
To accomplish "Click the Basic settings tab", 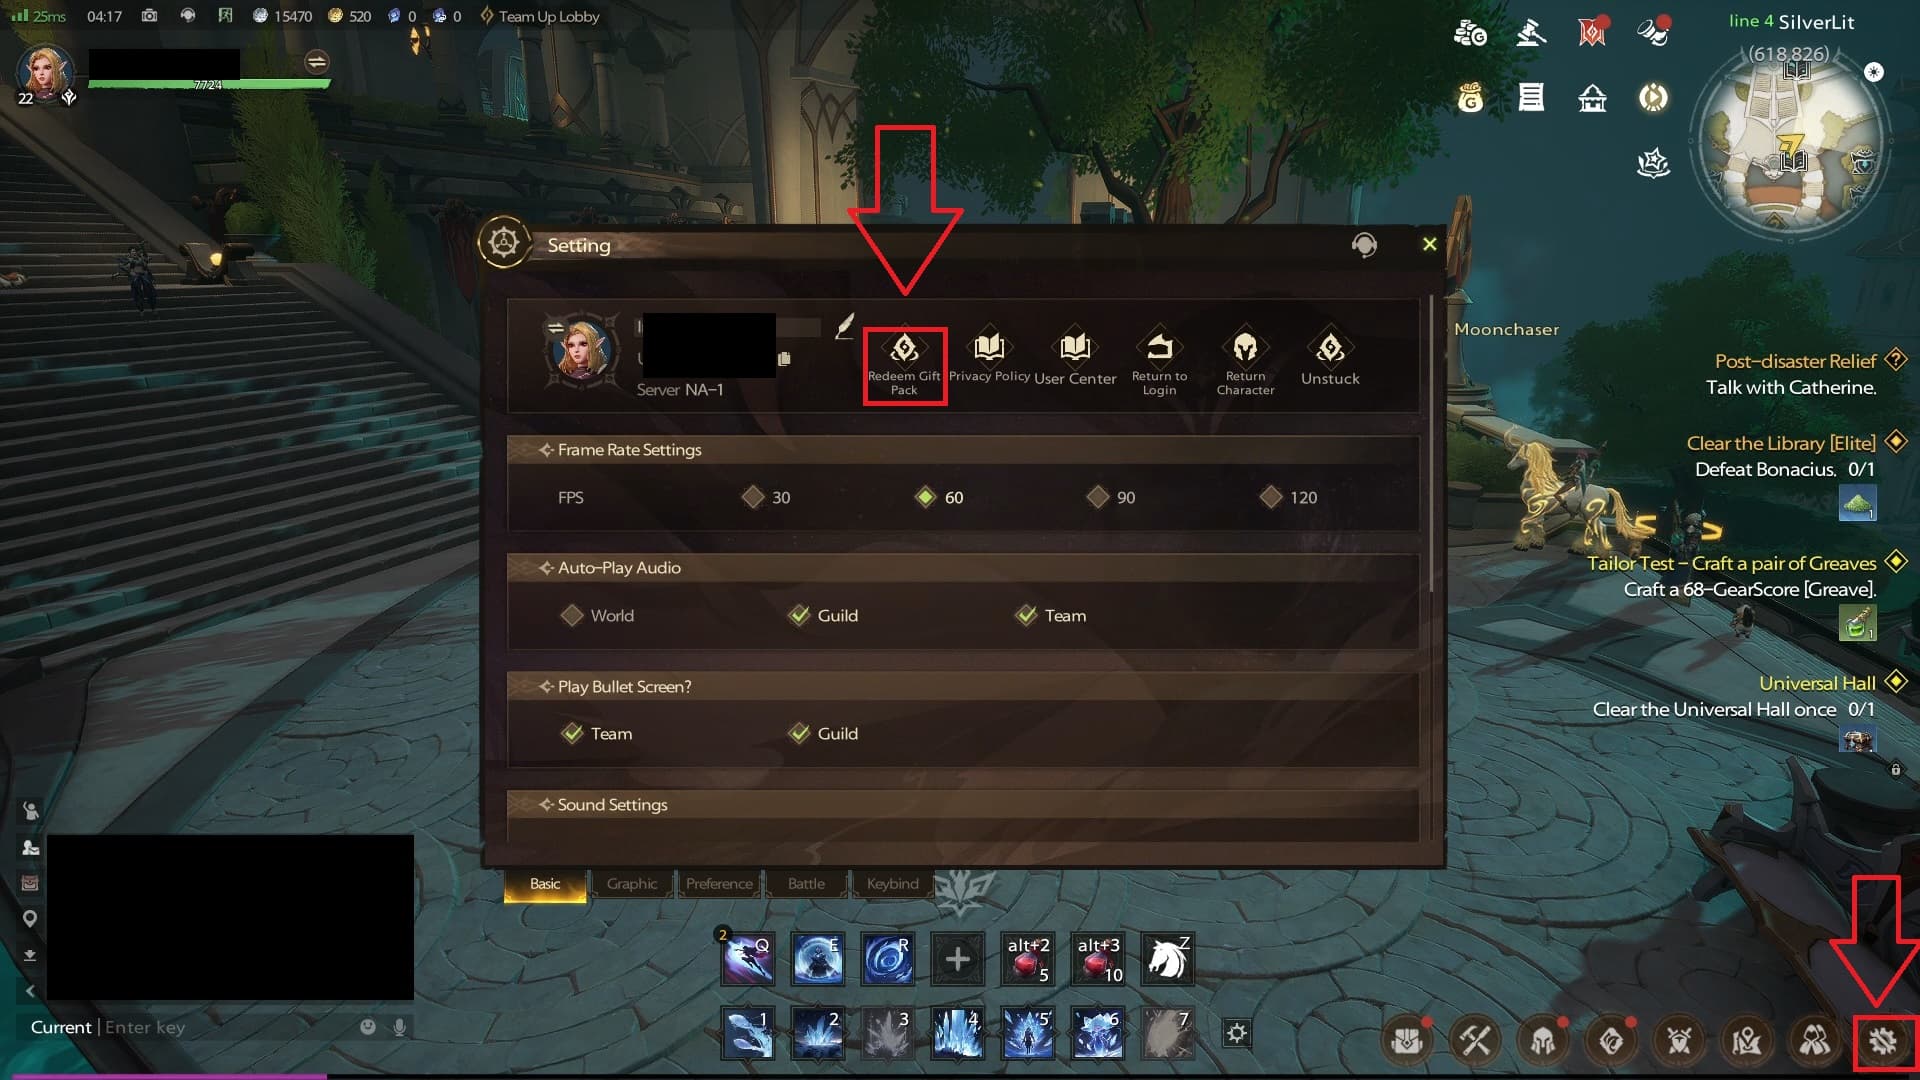I will tap(545, 882).
